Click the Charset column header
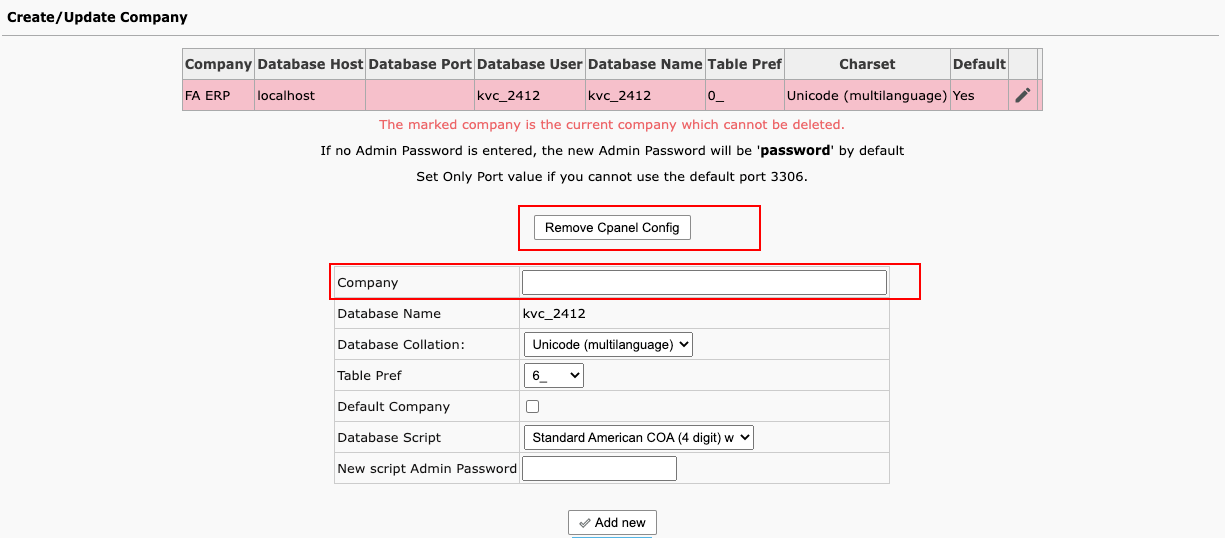The height and width of the screenshot is (538, 1225). [x=867, y=64]
